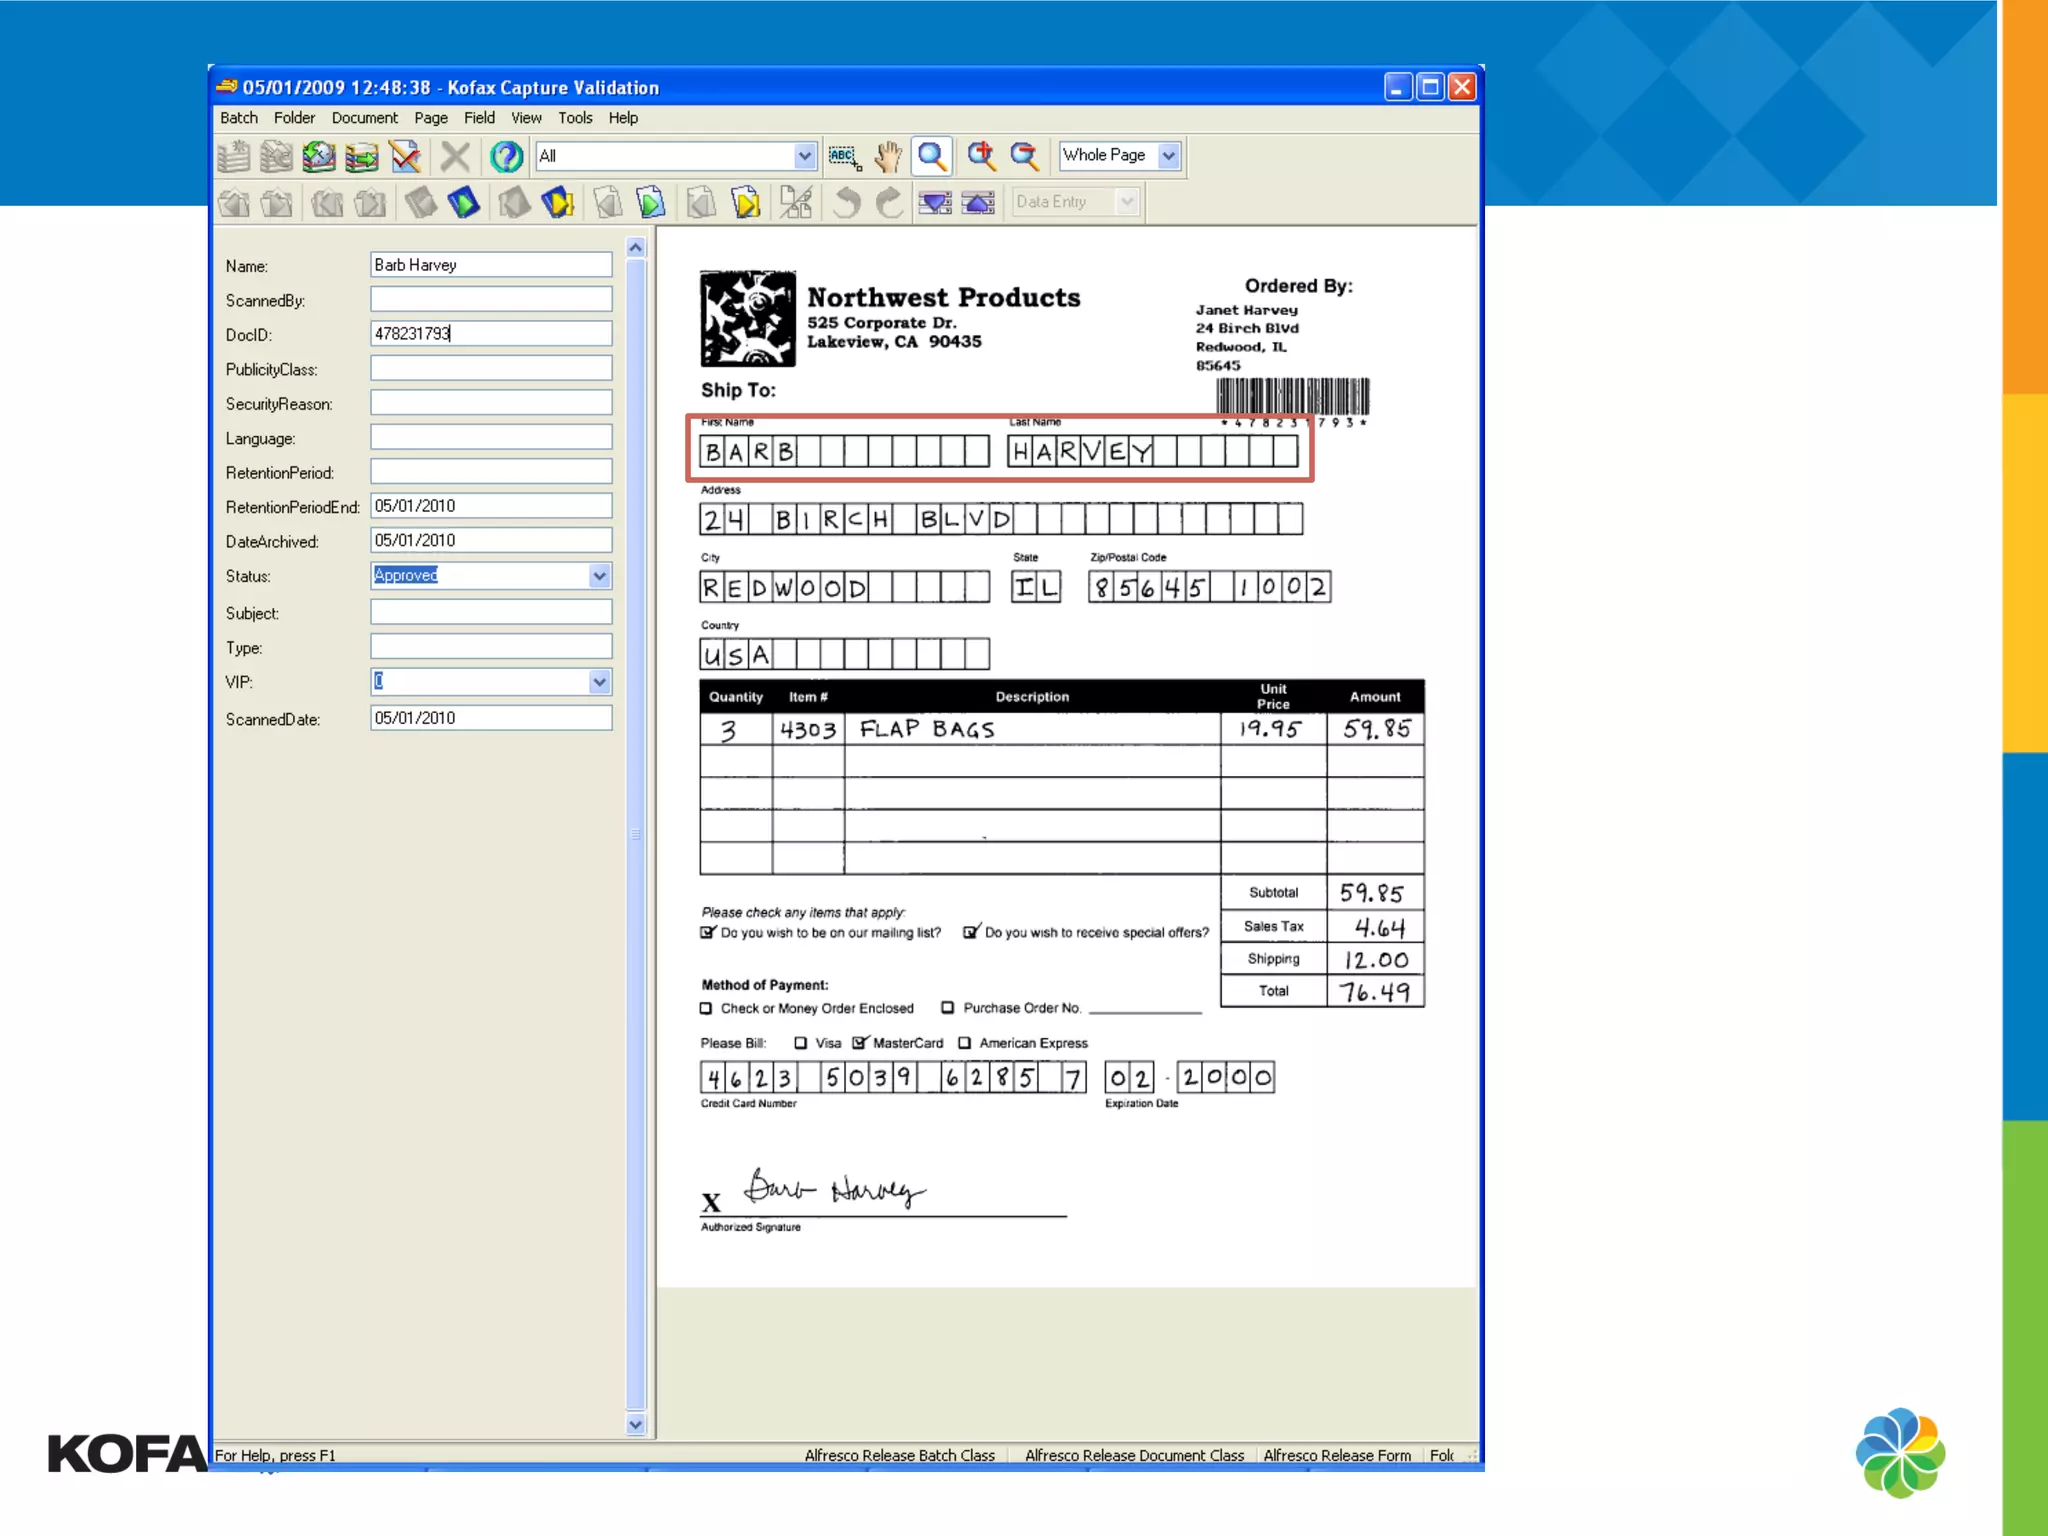Open the VIP field dropdown
This screenshot has width=2048, height=1536.
(599, 682)
